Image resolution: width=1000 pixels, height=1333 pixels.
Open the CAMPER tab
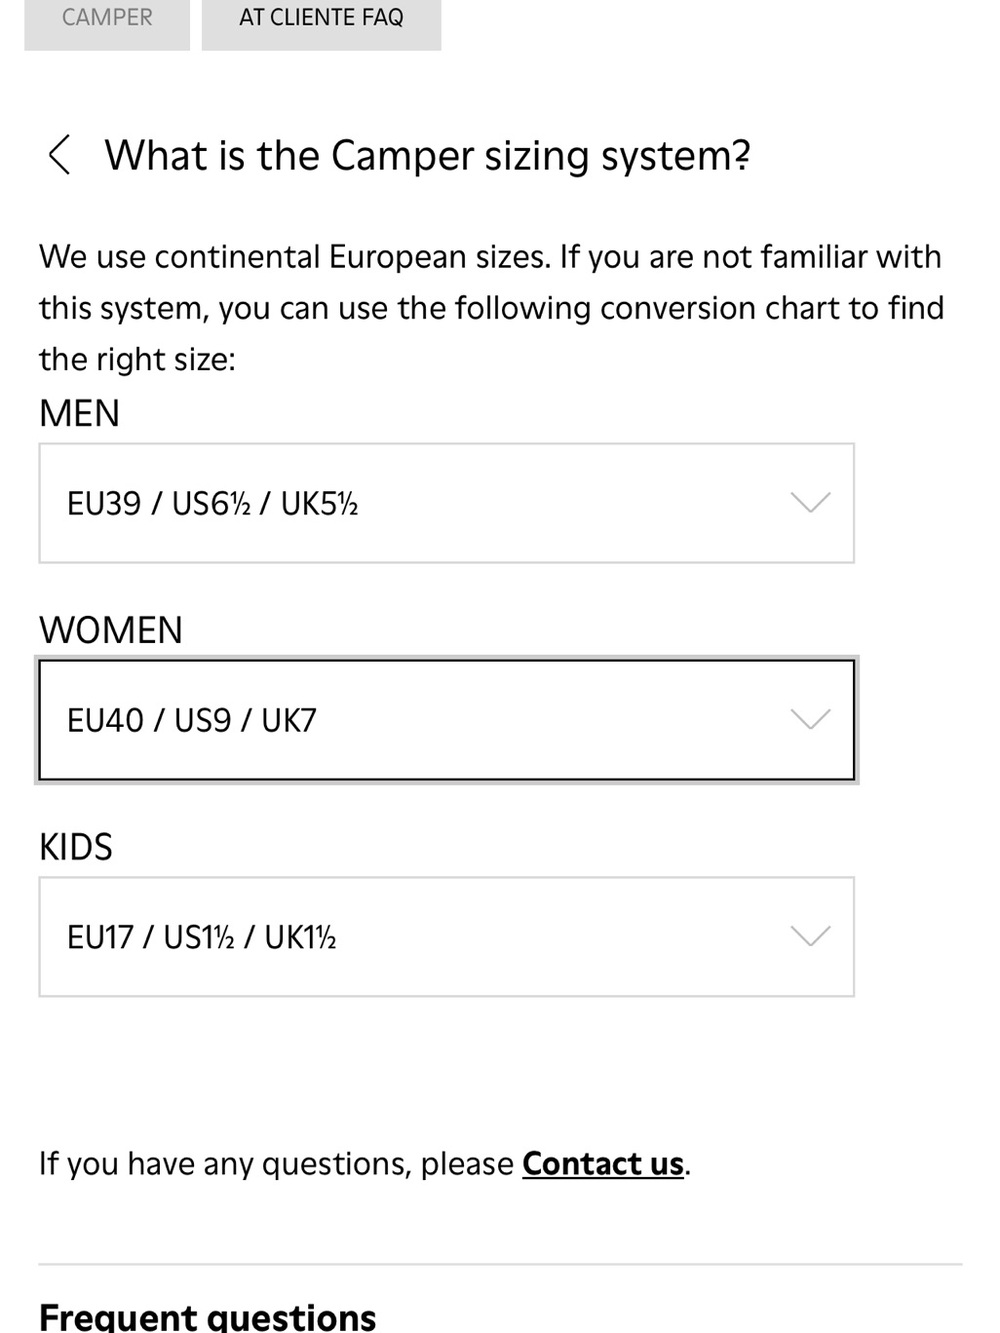107,20
